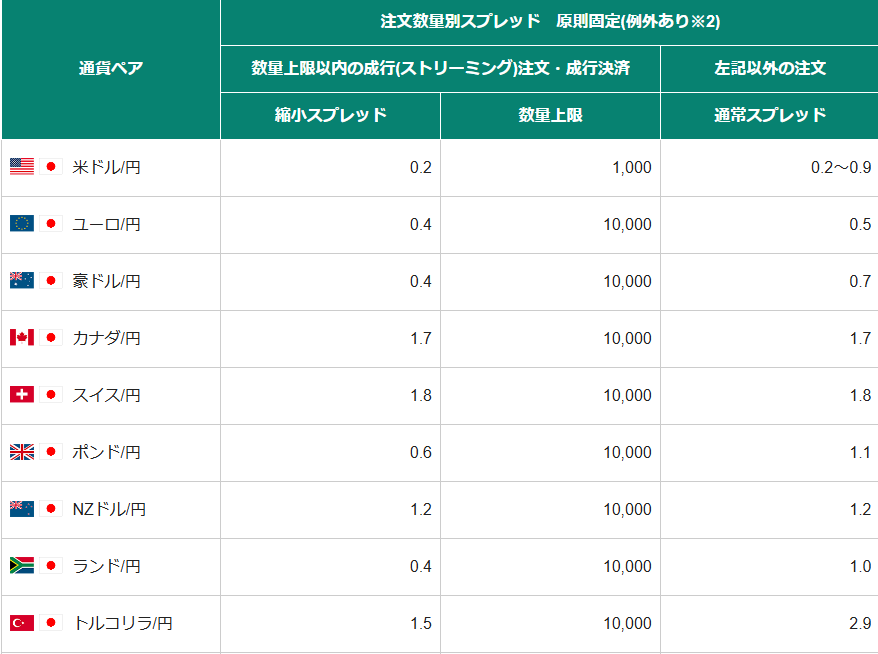The image size is (878, 654).
Task: Click the 通貨ペア column header
Action: coord(111,69)
